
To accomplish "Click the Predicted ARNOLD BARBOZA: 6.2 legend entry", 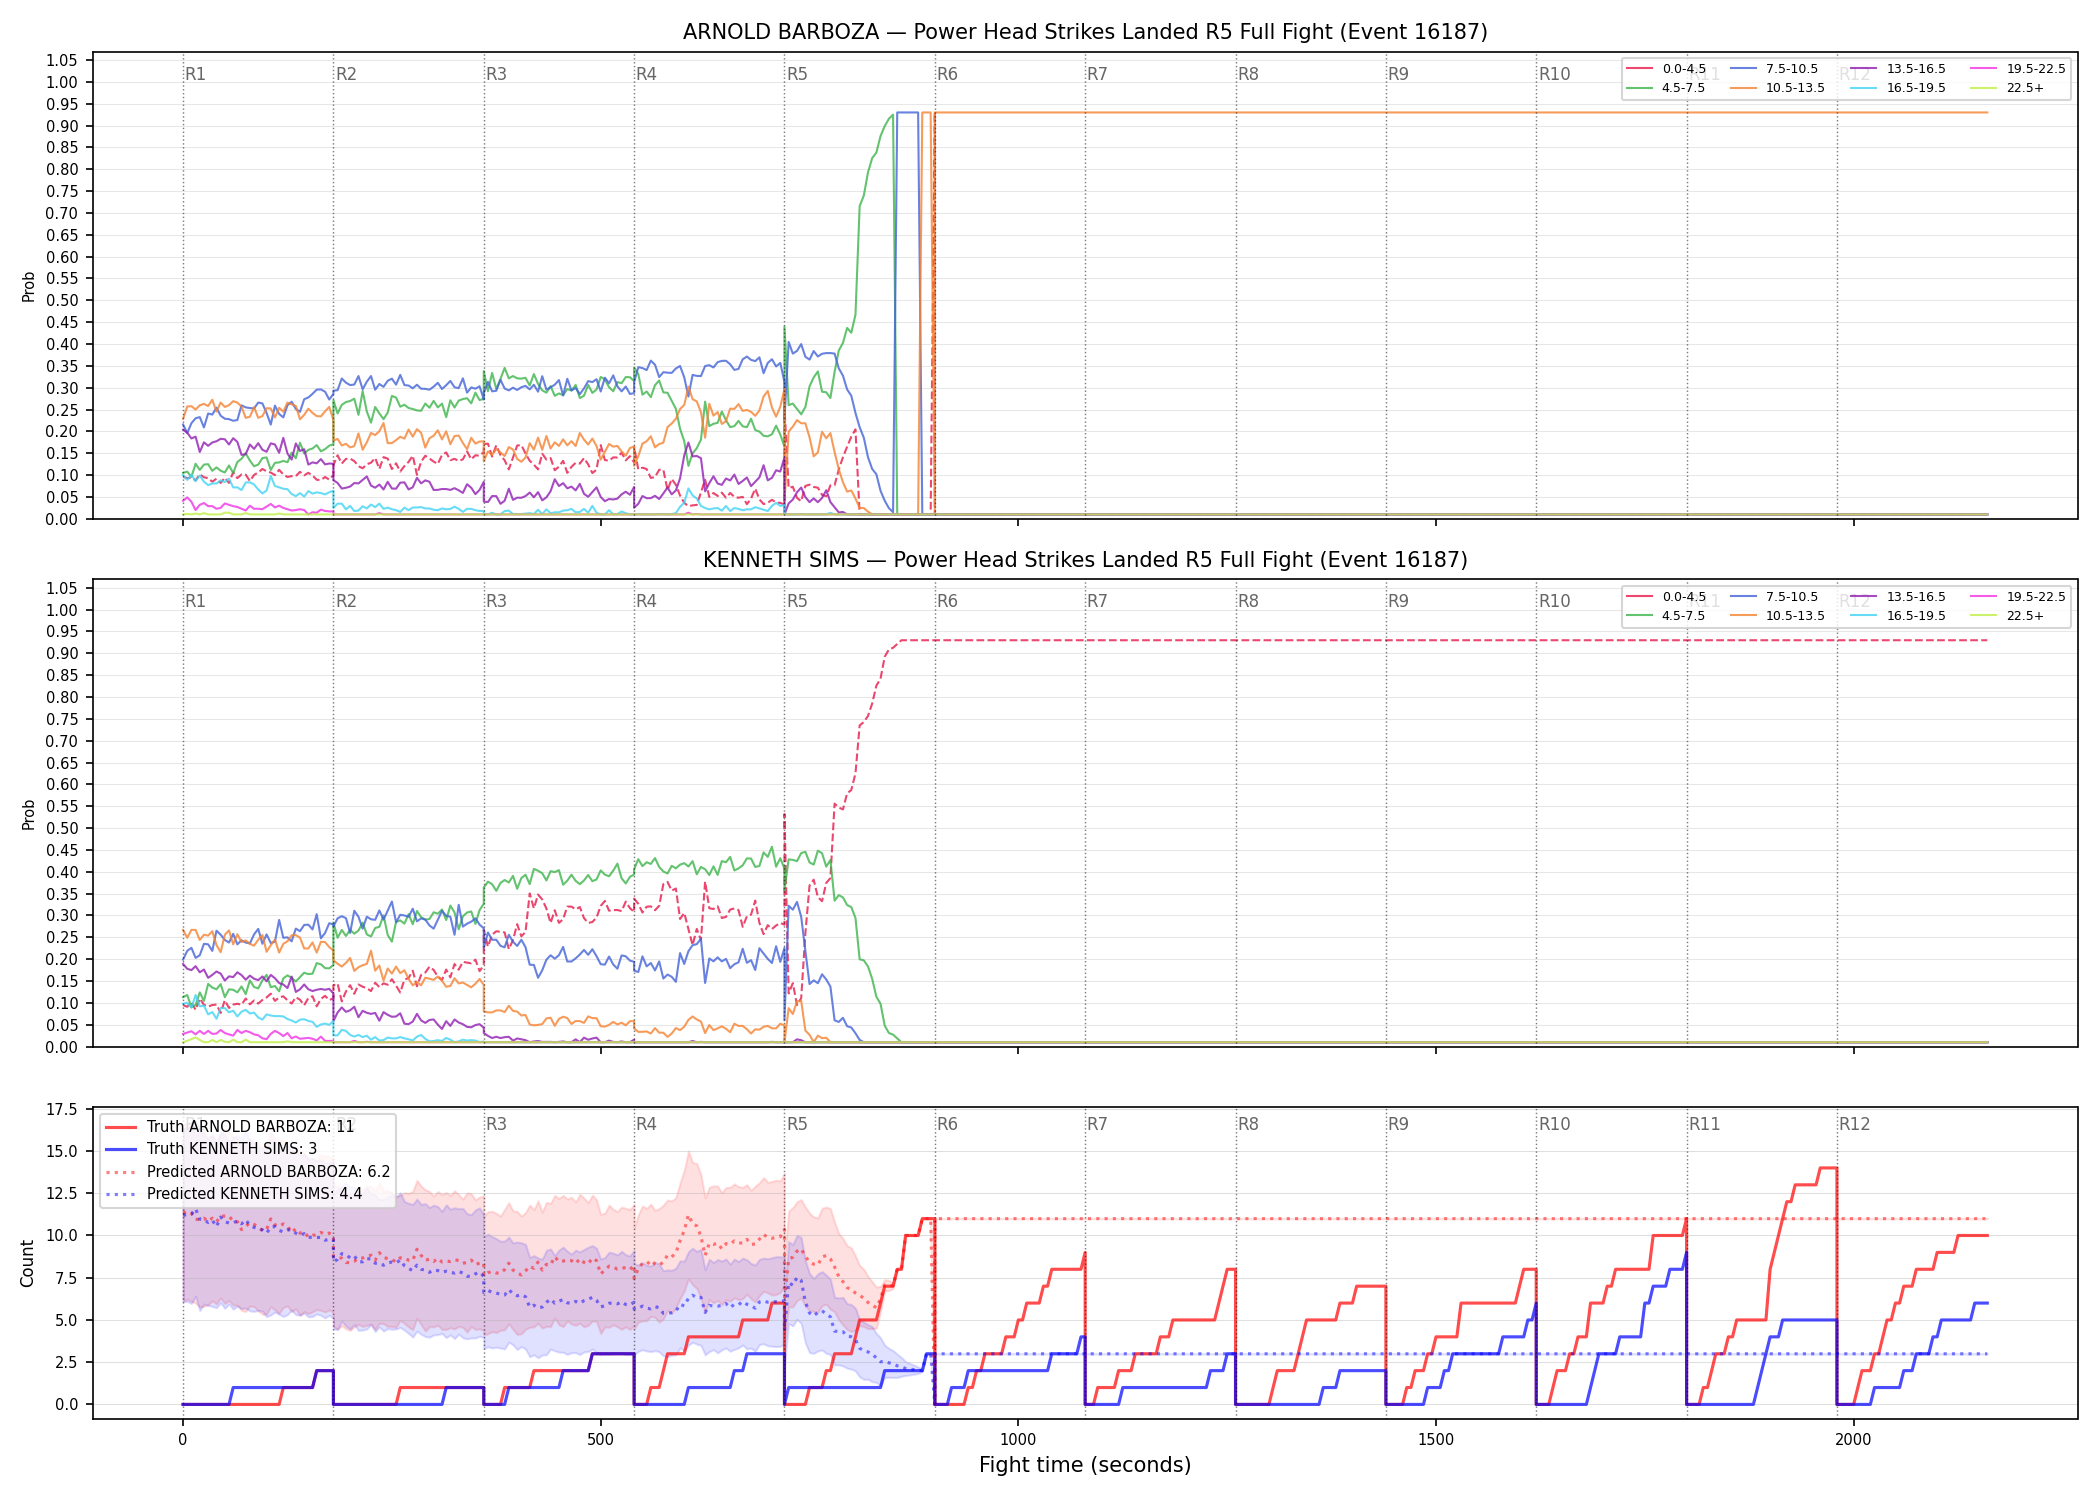I will tap(248, 1171).
